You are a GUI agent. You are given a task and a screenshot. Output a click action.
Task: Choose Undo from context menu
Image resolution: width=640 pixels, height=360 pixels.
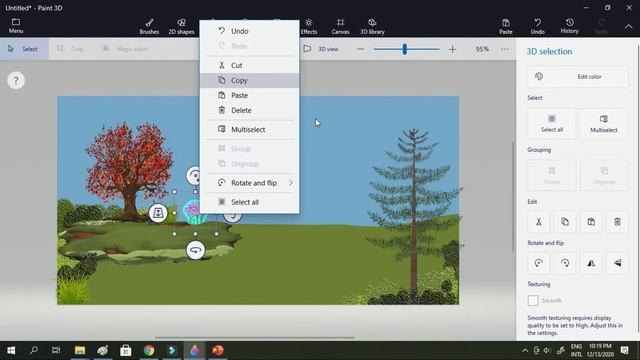(x=249, y=31)
